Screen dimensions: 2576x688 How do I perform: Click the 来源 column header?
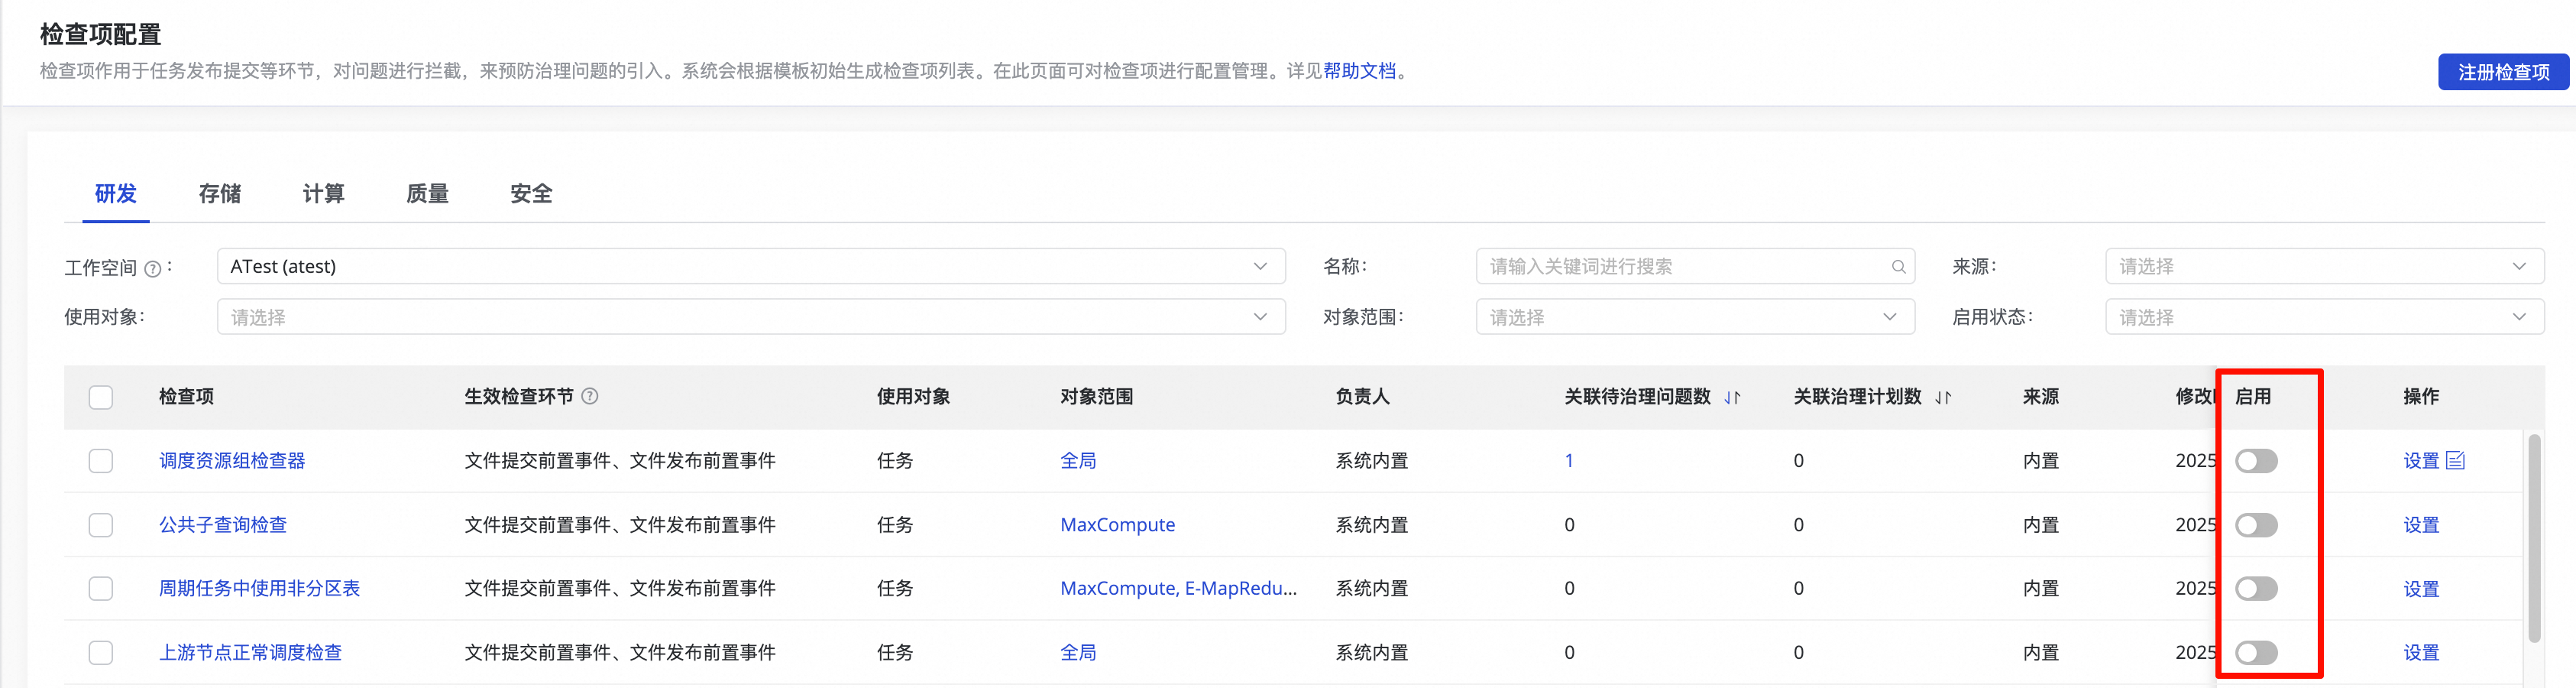[2041, 397]
